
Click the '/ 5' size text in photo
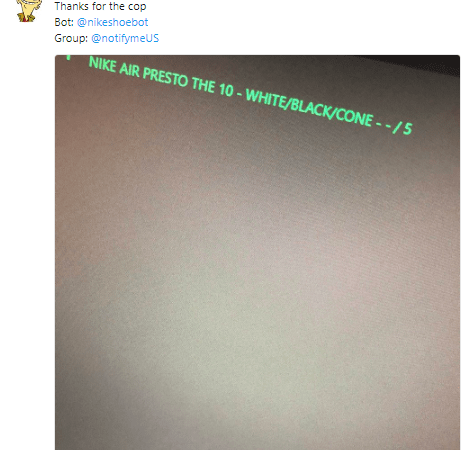(403, 128)
